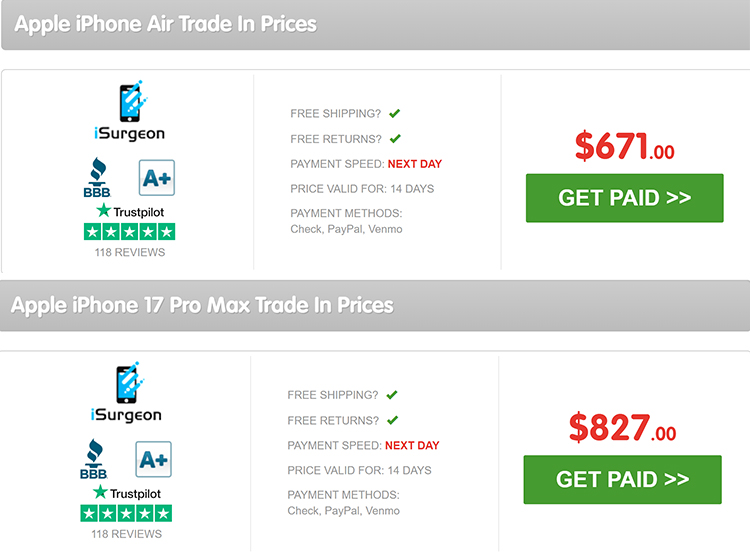Click the $827.00 trade-in price
The image size is (750, 554).
point(622,427)
